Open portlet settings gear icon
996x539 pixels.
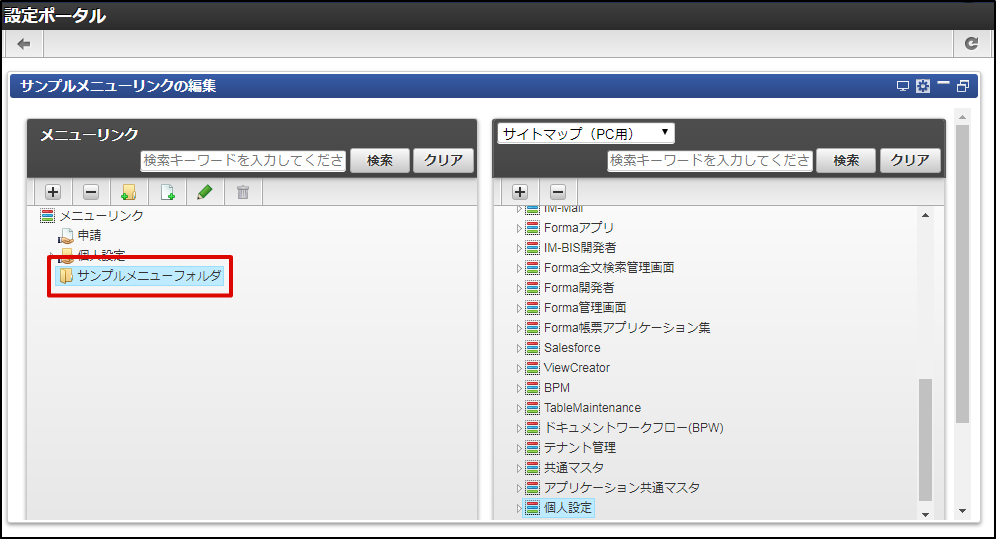[923, 86]
